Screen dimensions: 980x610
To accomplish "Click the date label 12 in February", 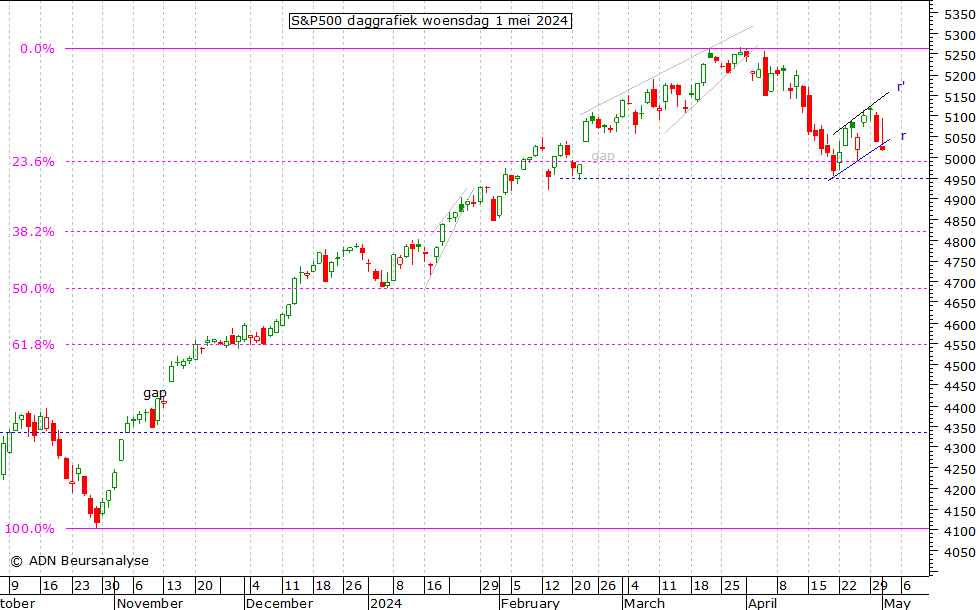I will 552,586.
